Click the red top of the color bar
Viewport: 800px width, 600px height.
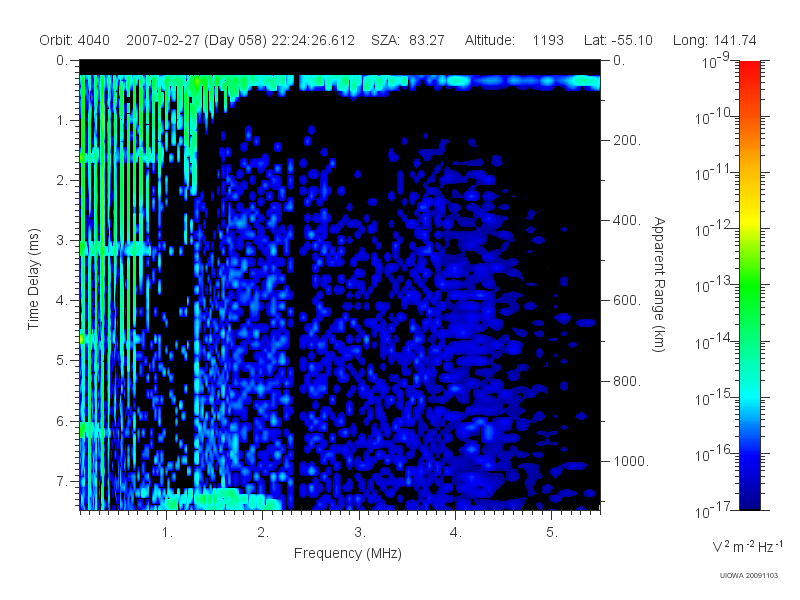(749, 69)
